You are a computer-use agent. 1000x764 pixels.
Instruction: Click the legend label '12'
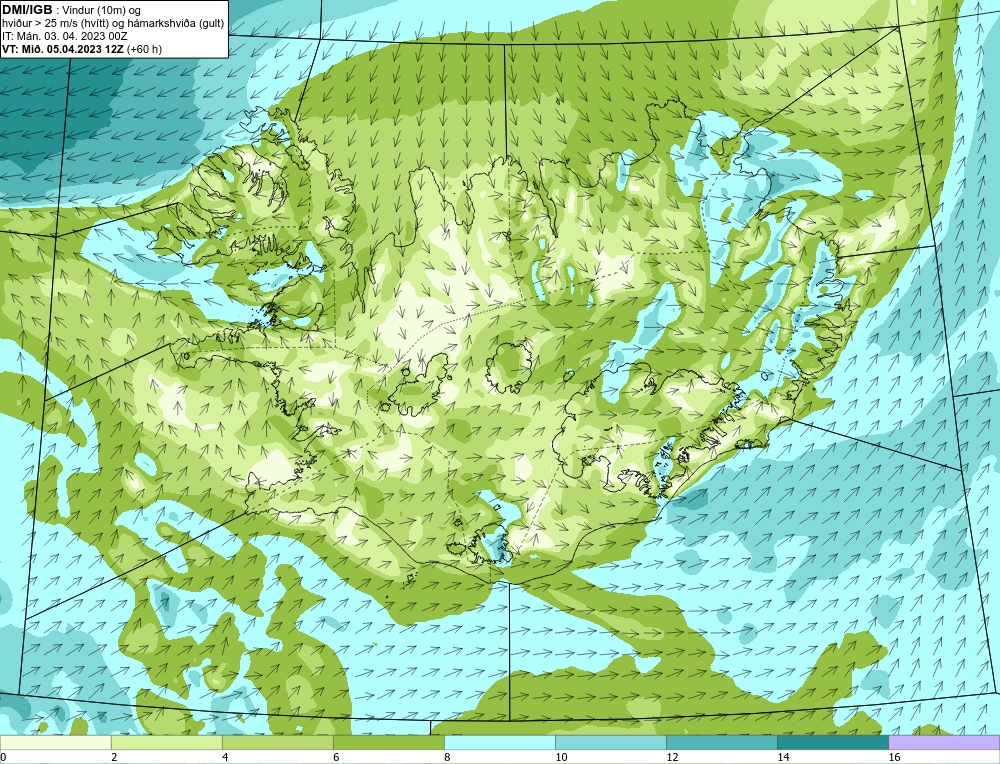(x=672, y=757)
